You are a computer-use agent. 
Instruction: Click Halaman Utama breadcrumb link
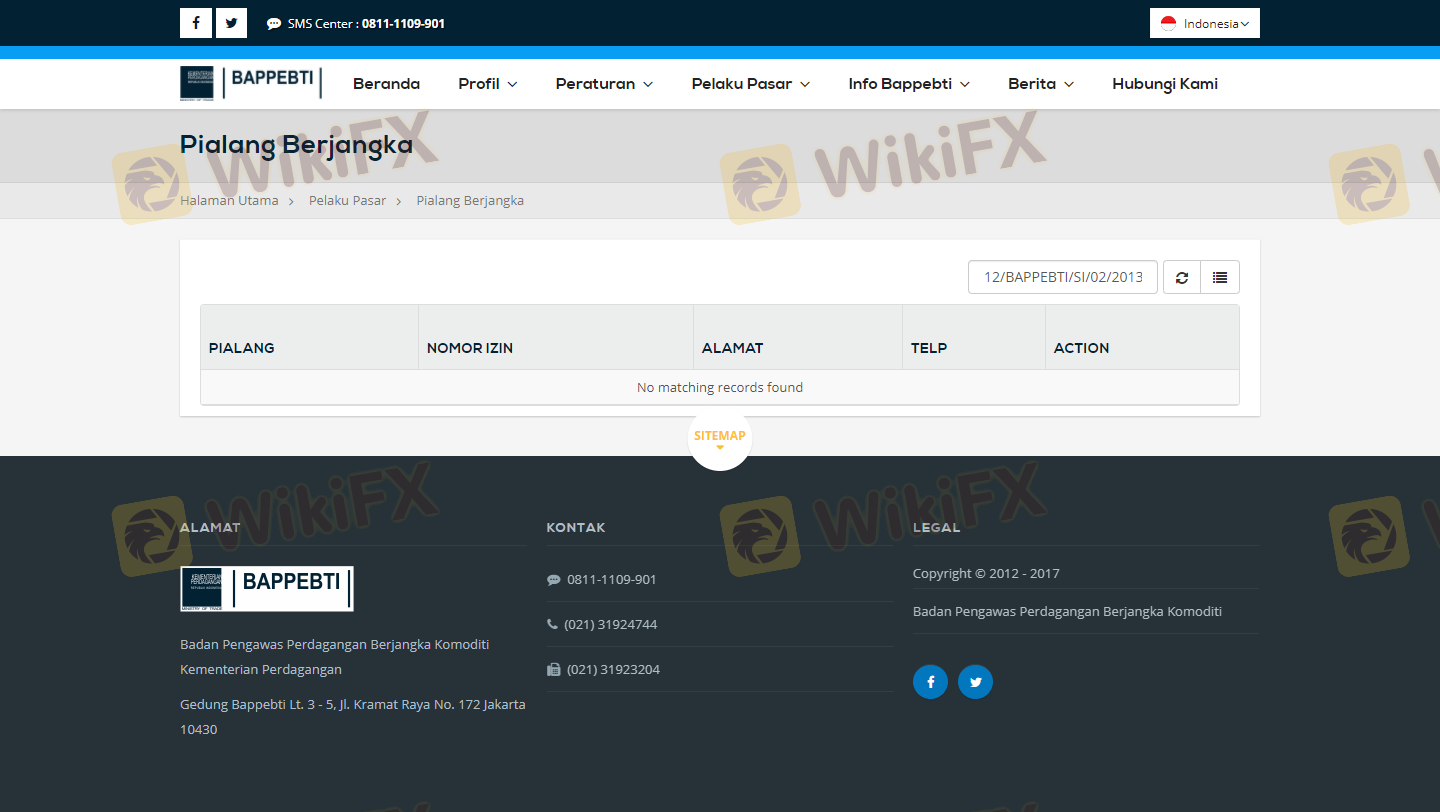pyautogui.click(x=229, y=200)
